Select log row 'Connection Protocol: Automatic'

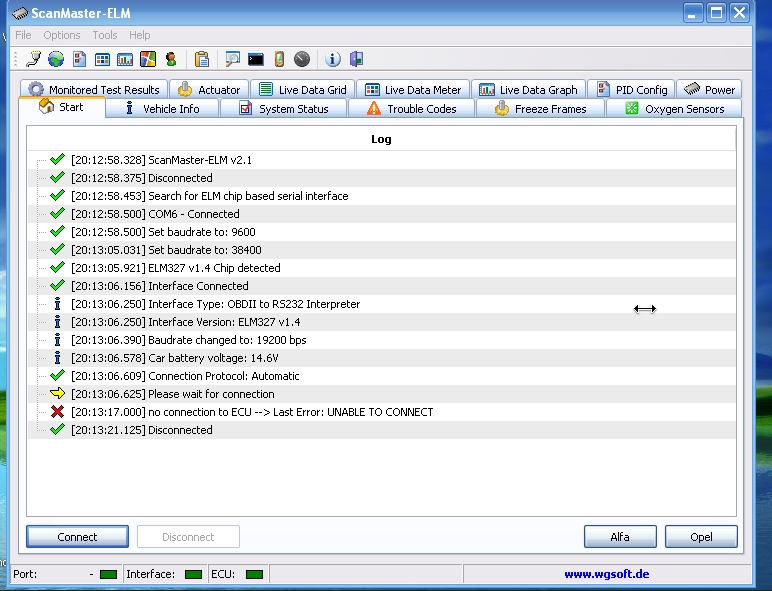pyautogui.click(x=382, y=376)
